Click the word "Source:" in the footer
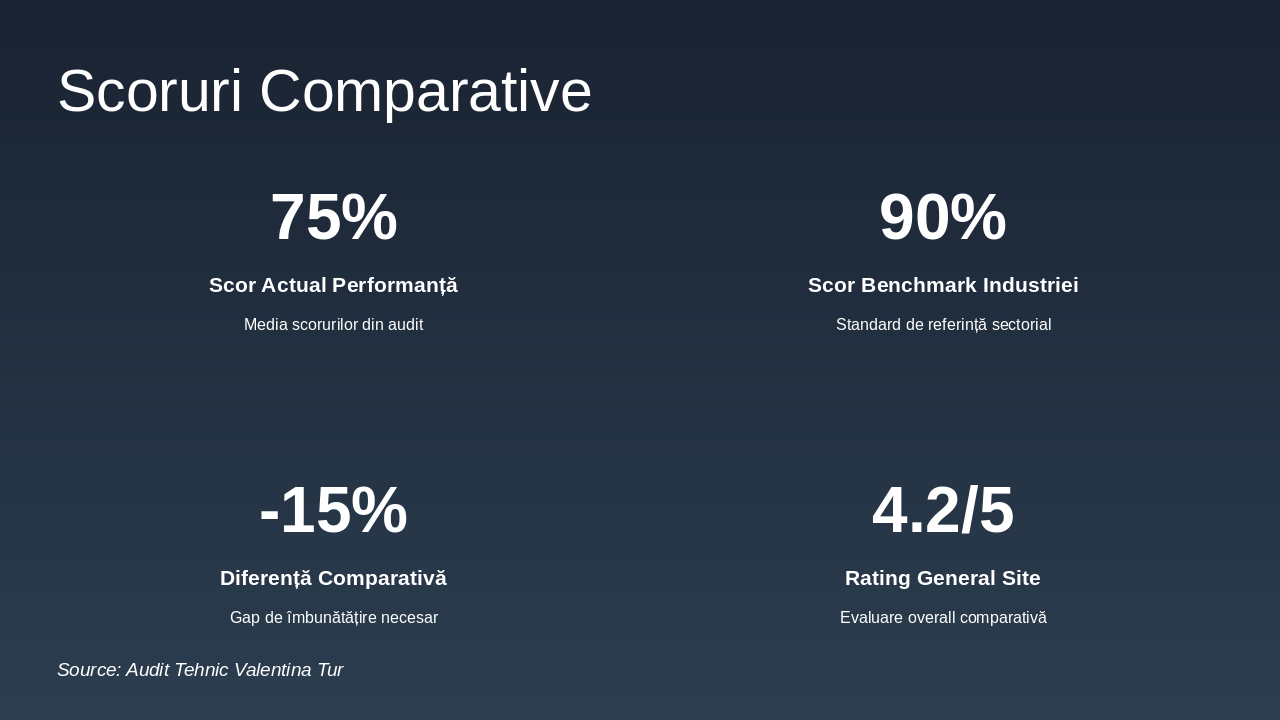Viewport: 1280px width, 720px height. [x=89, y=670]
